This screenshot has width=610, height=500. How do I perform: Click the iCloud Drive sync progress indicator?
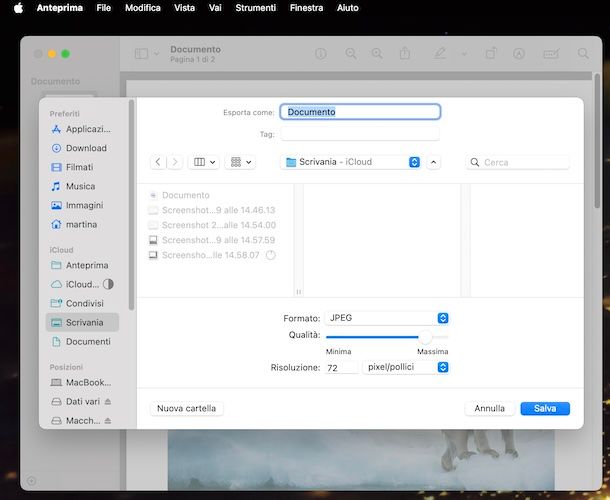[108, 284]
